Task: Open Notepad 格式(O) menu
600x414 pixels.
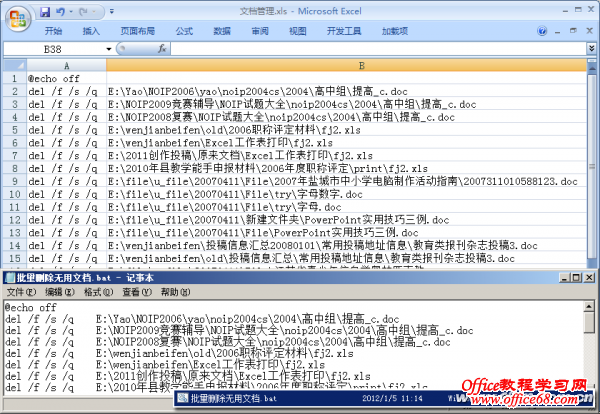Action: pyautogui.click(x=98, y=292)
